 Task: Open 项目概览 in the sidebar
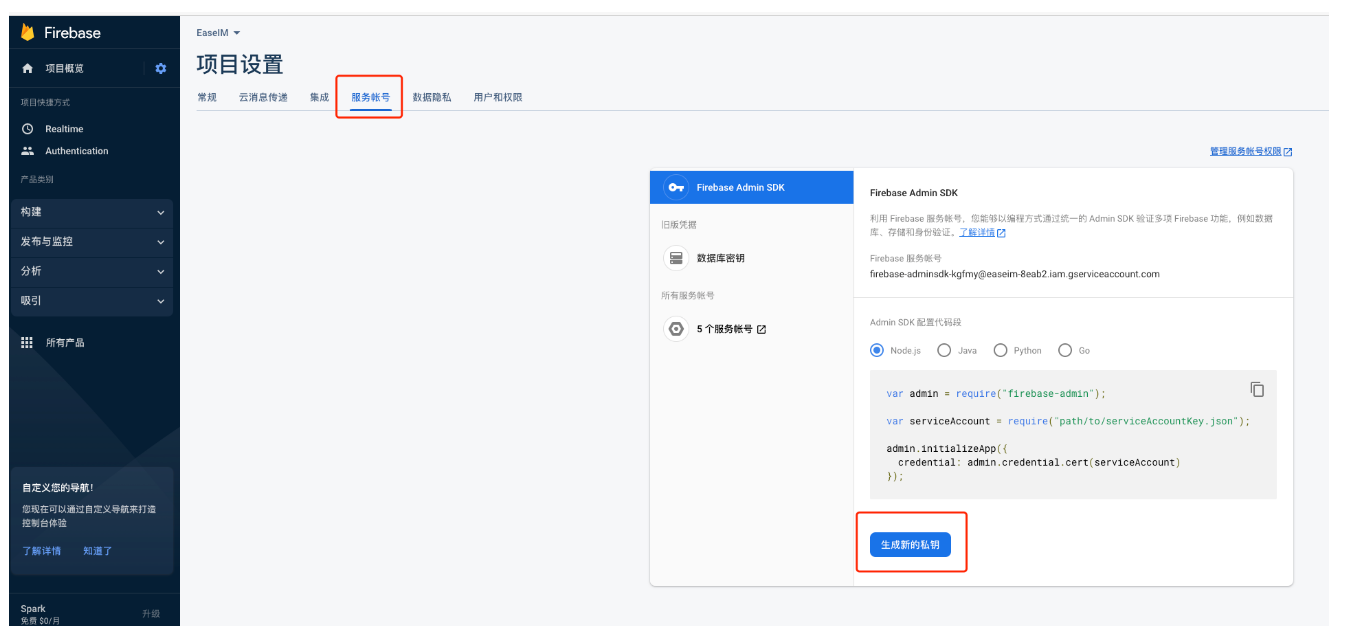64,68
